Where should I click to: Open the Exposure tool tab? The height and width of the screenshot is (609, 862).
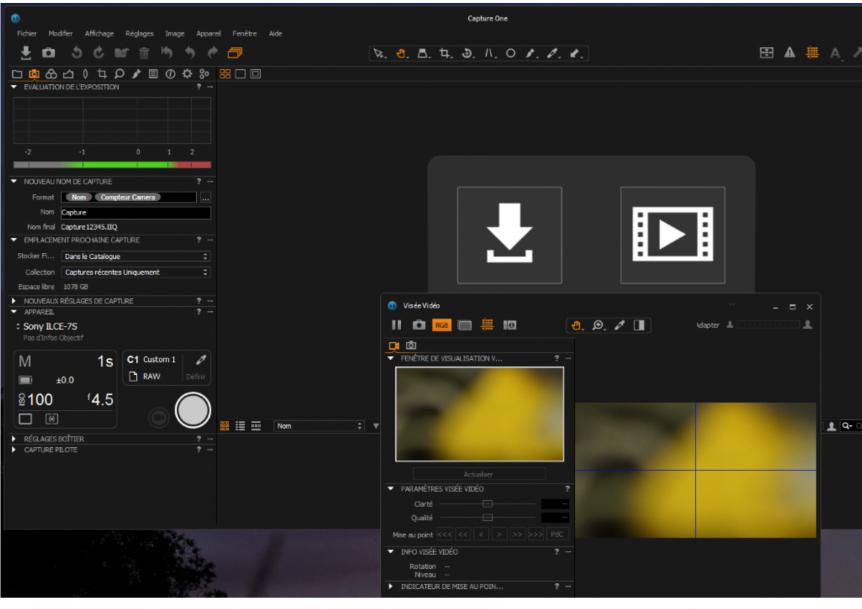coord(68,74)
